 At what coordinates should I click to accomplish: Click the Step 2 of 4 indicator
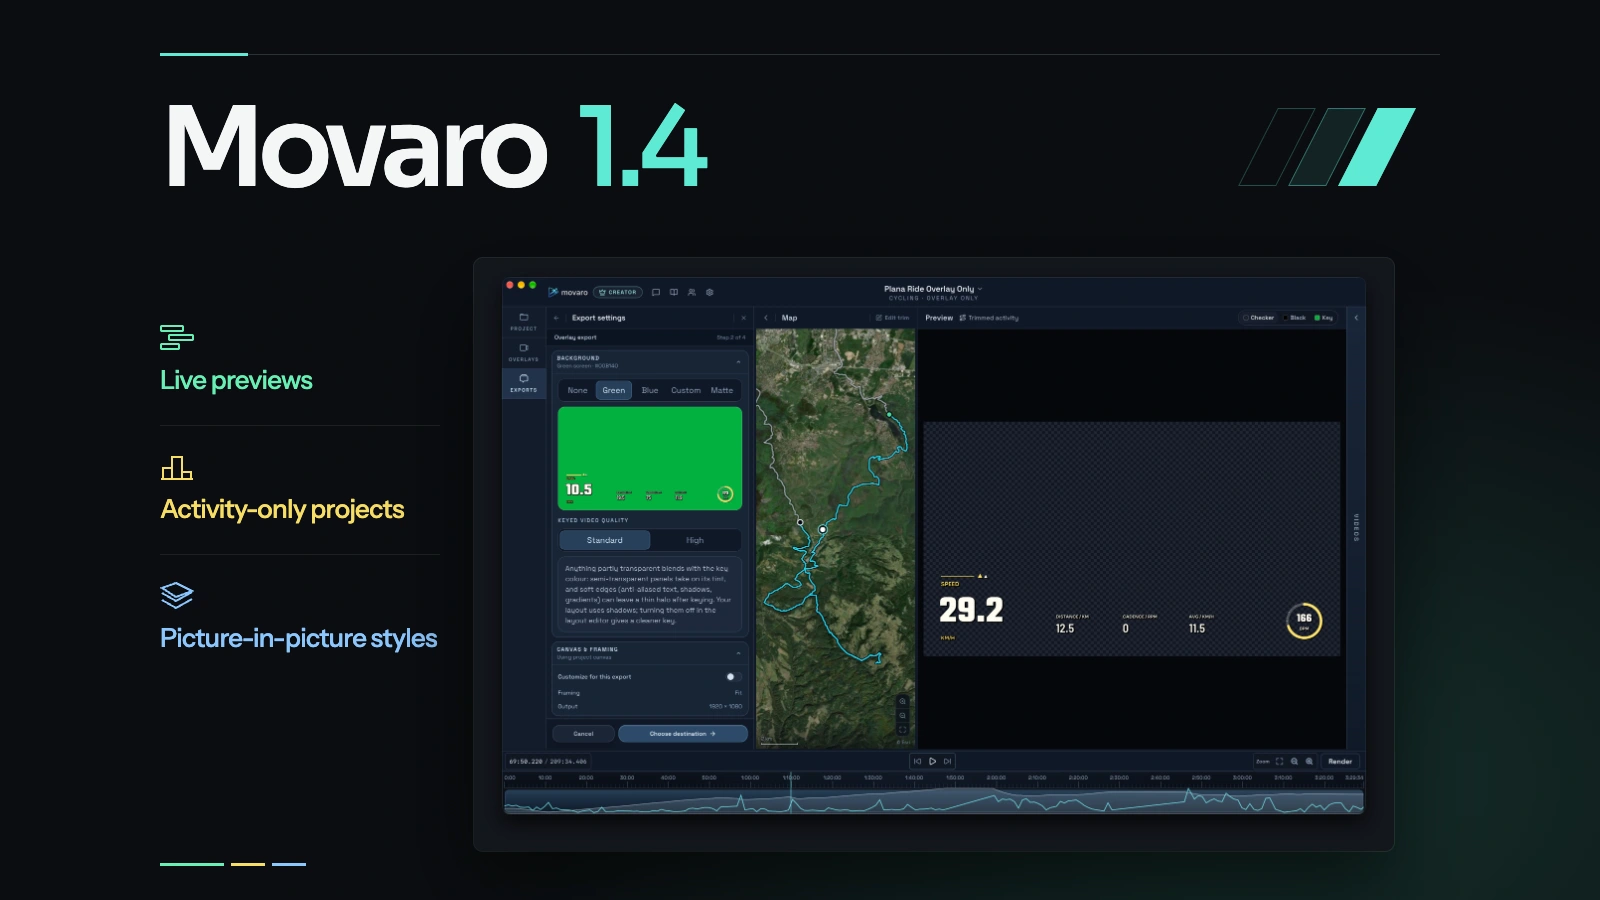[x=731, y=337]
